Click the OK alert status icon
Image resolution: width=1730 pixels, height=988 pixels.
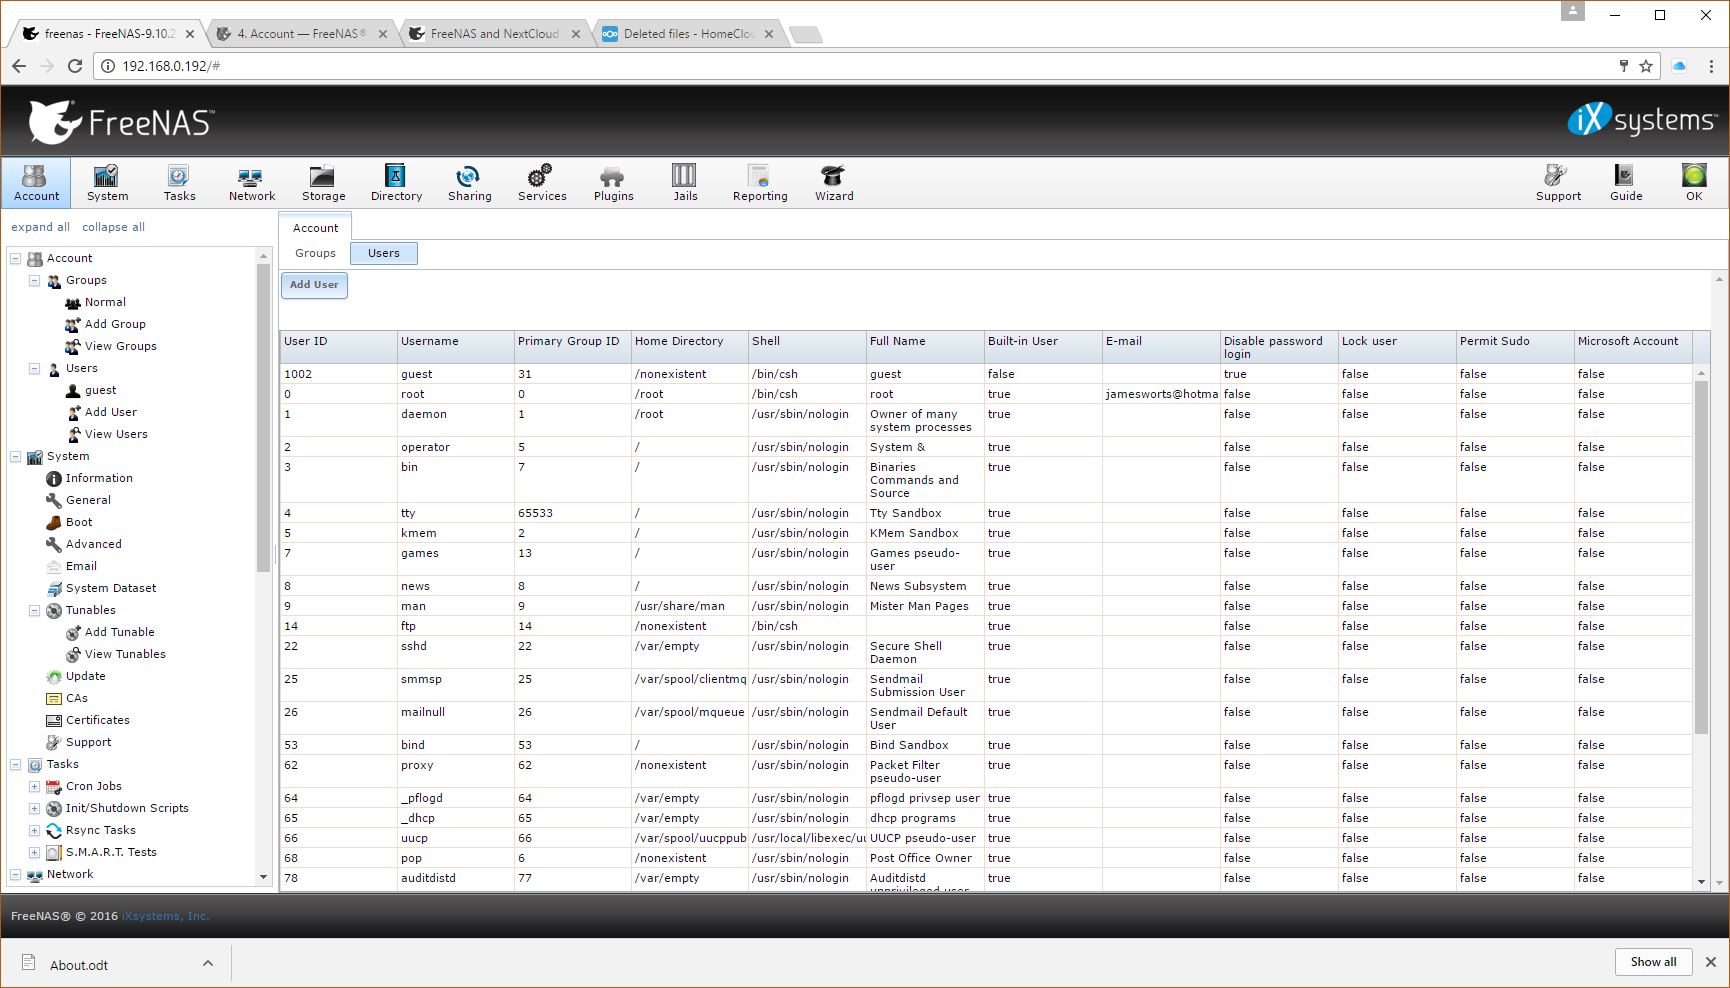tap(1693, 183)
